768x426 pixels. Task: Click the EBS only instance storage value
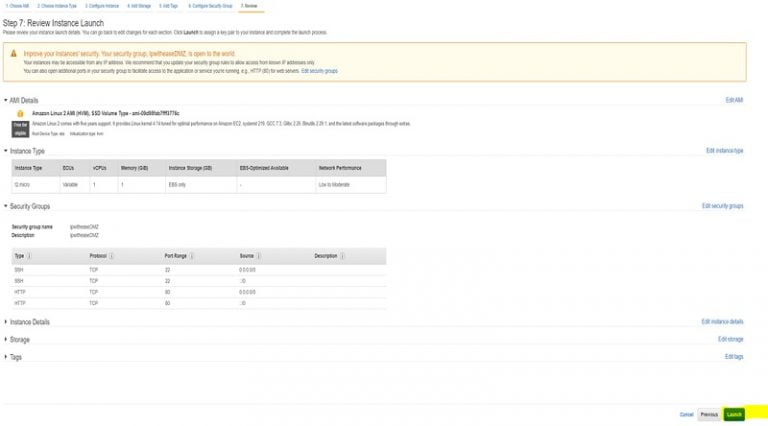177,185
